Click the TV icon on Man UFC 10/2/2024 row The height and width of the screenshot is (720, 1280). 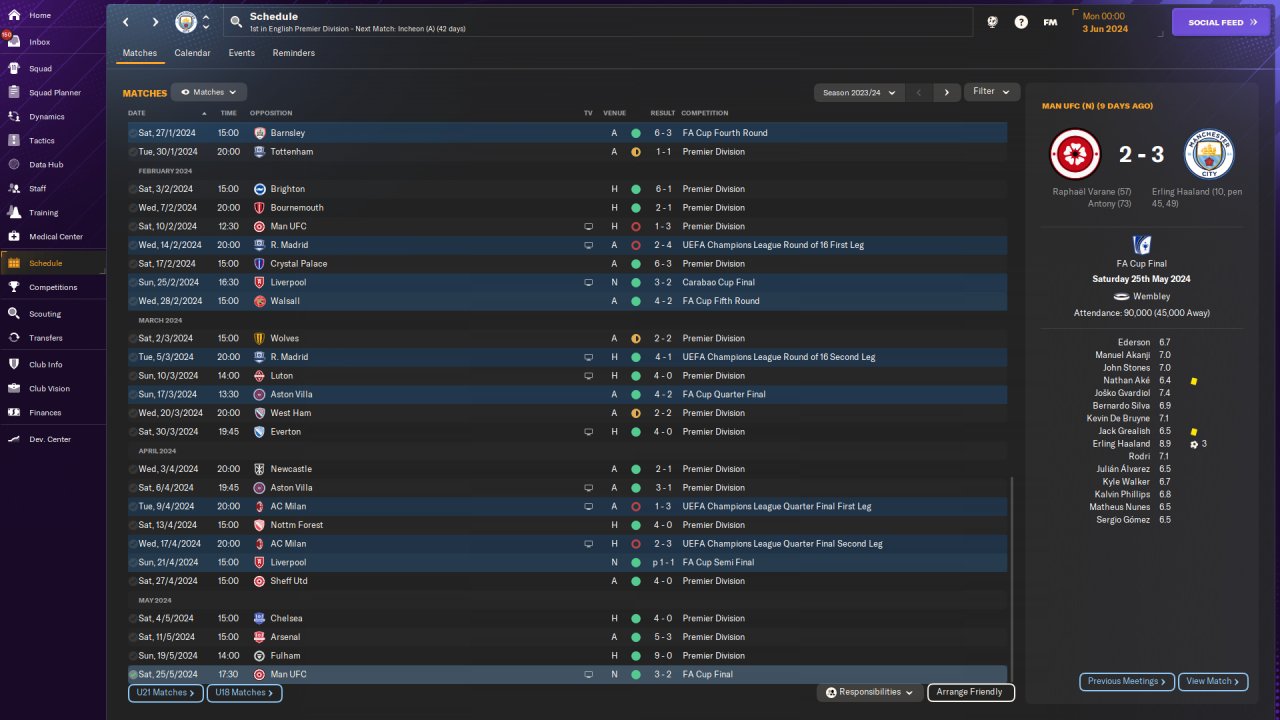tap(588, 226)
